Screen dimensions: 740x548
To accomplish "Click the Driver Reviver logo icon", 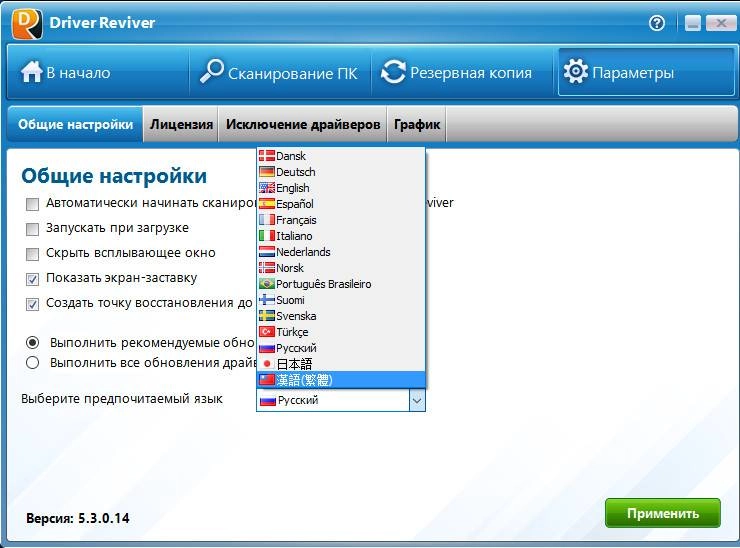I will tap(27, 24).
